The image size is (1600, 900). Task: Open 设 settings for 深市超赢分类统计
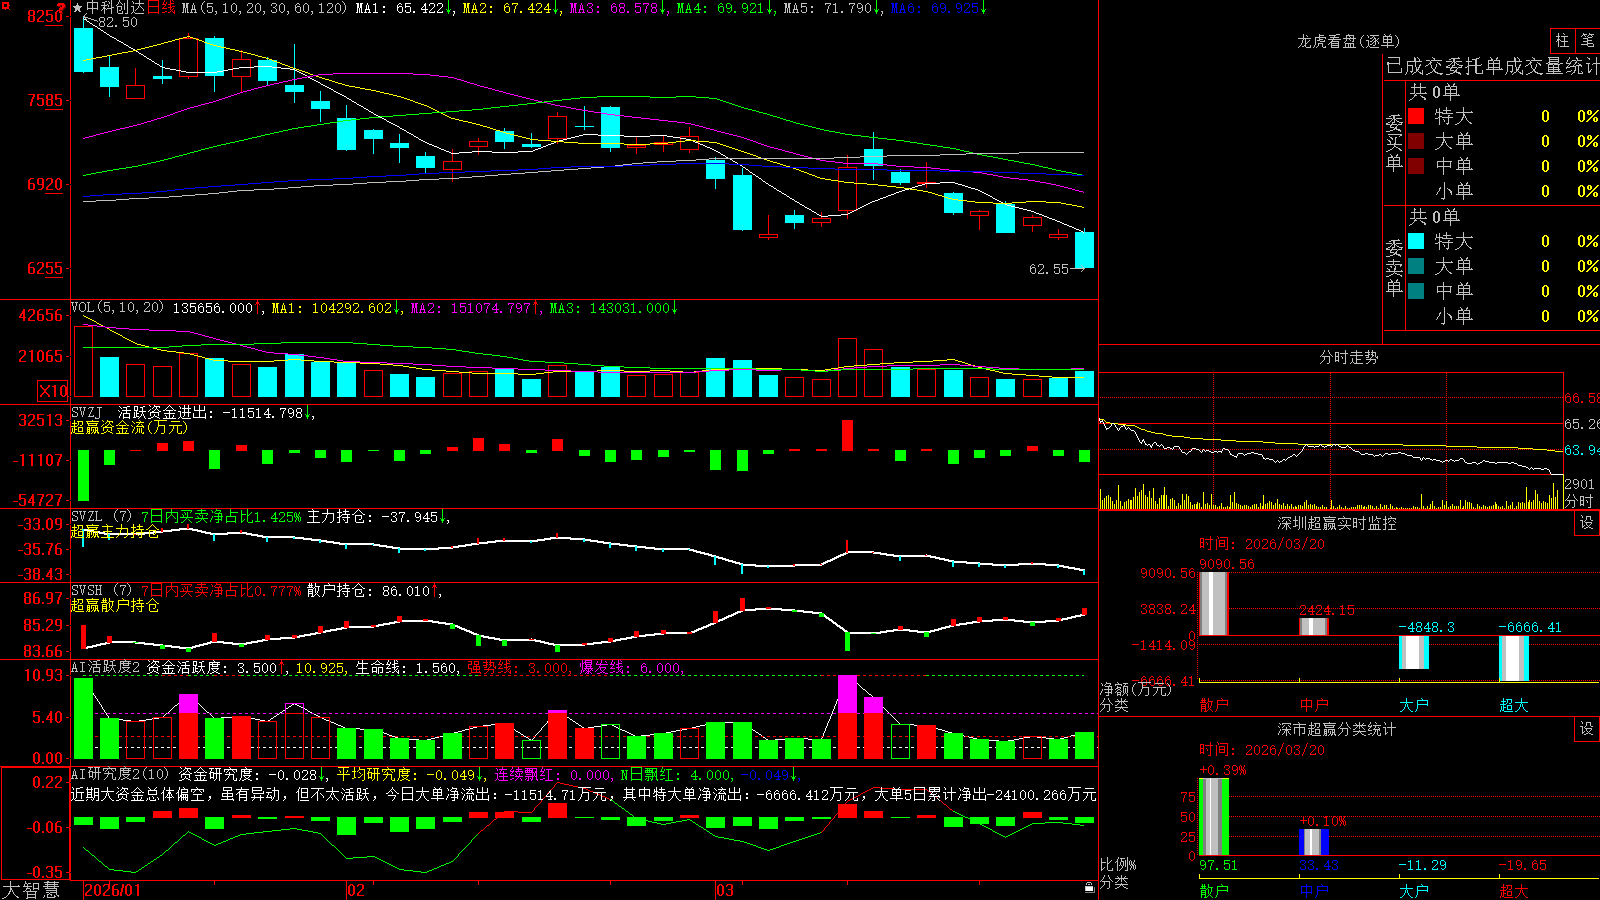pyautogui.click(x=1587, y=729)
